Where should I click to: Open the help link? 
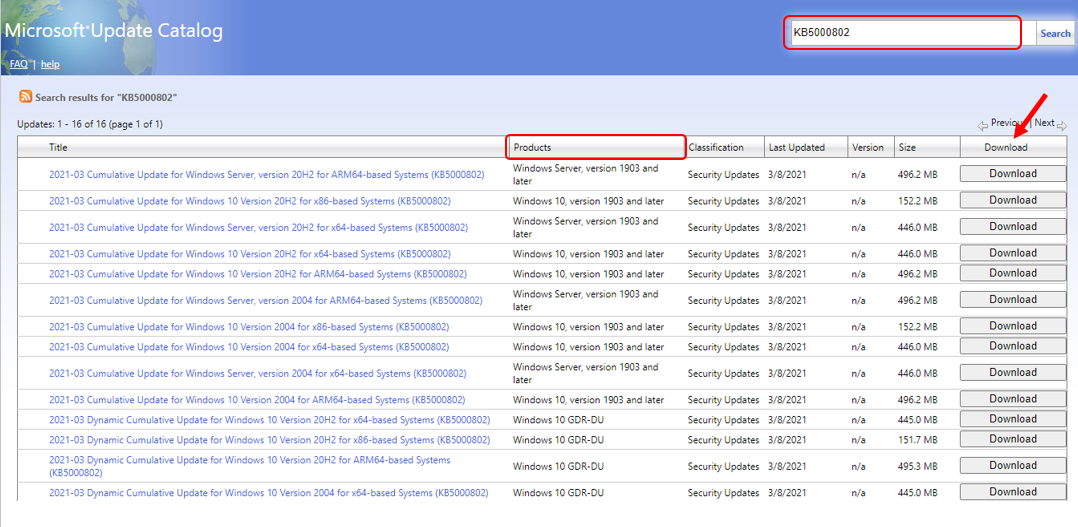point(50,64)
